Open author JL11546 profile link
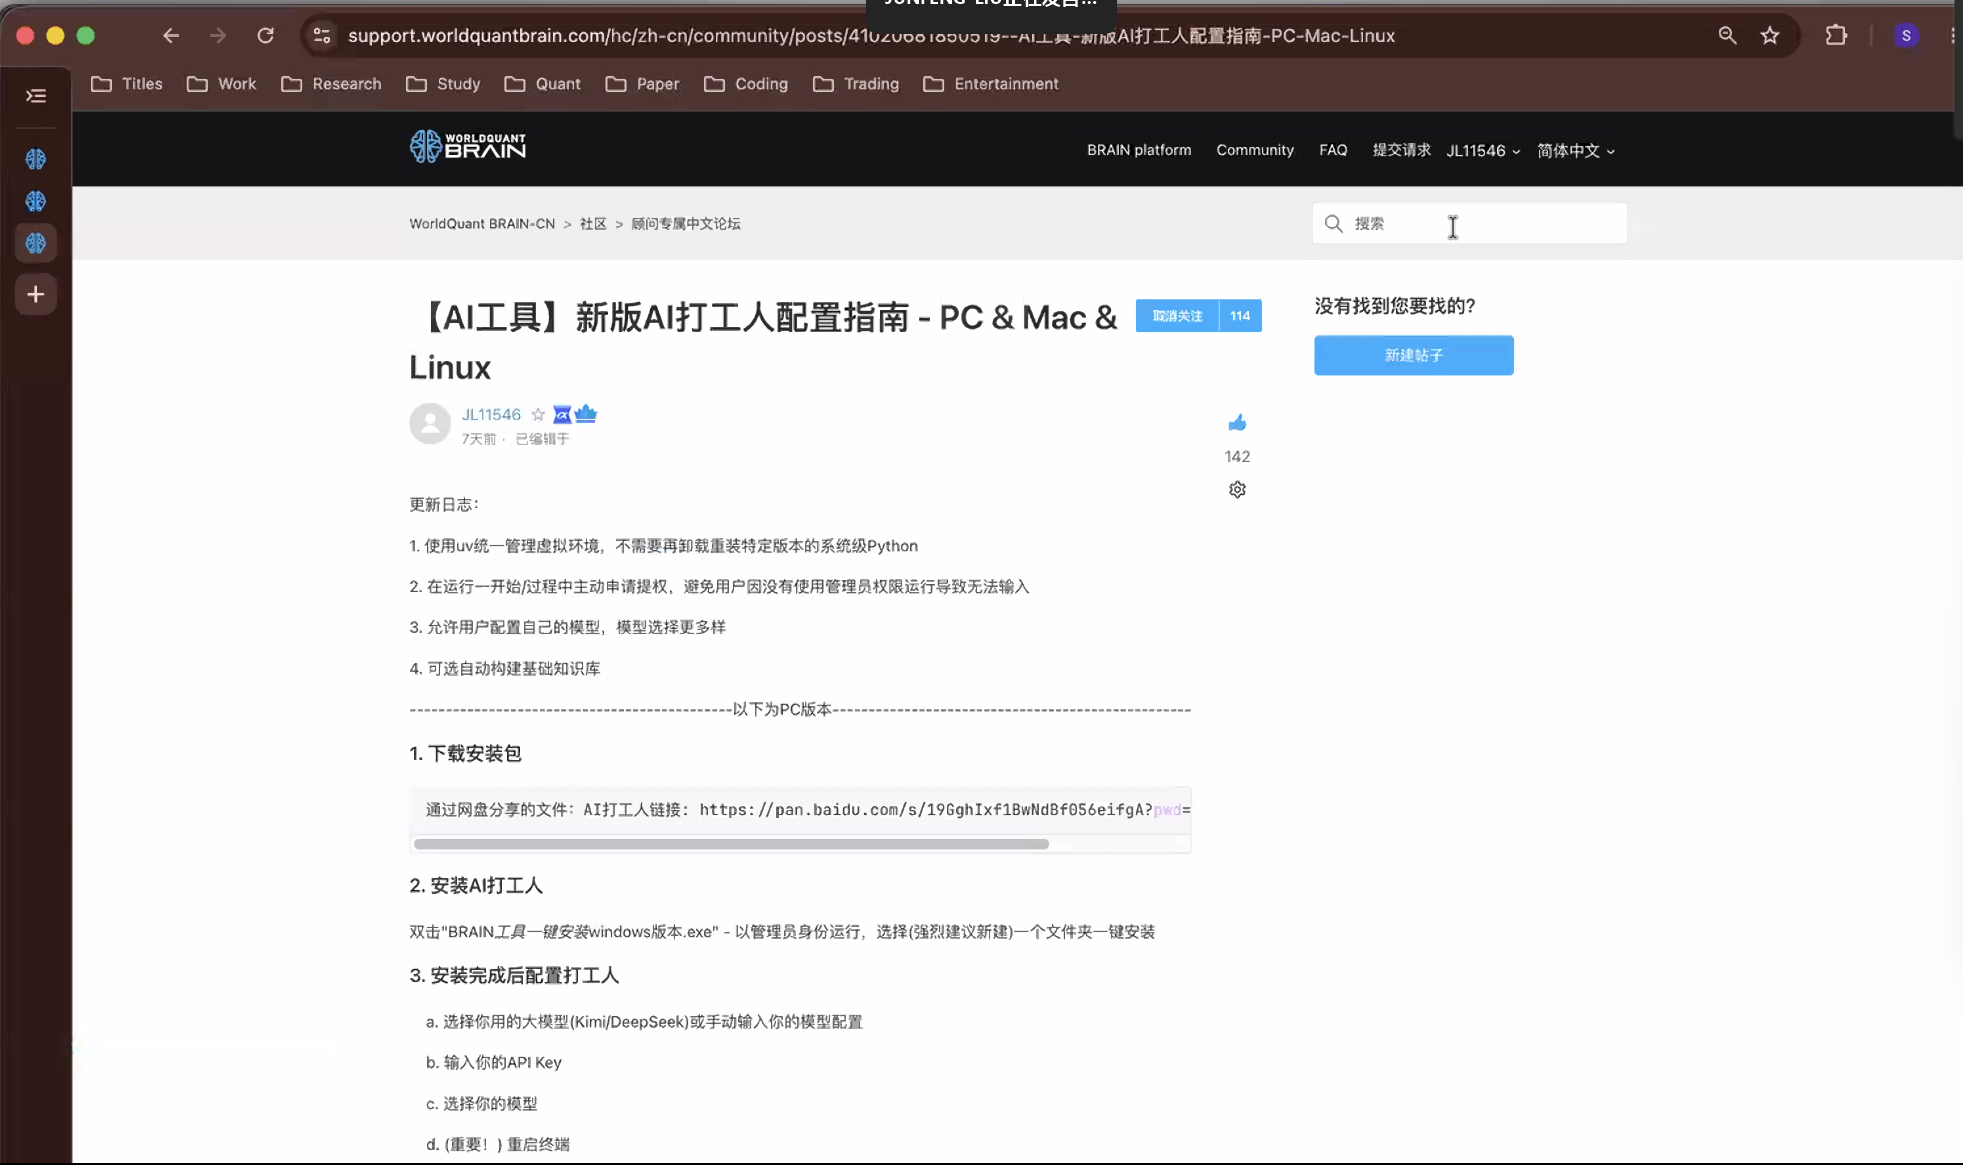This screenshot has height=1165, width=1963. point(491,414)
